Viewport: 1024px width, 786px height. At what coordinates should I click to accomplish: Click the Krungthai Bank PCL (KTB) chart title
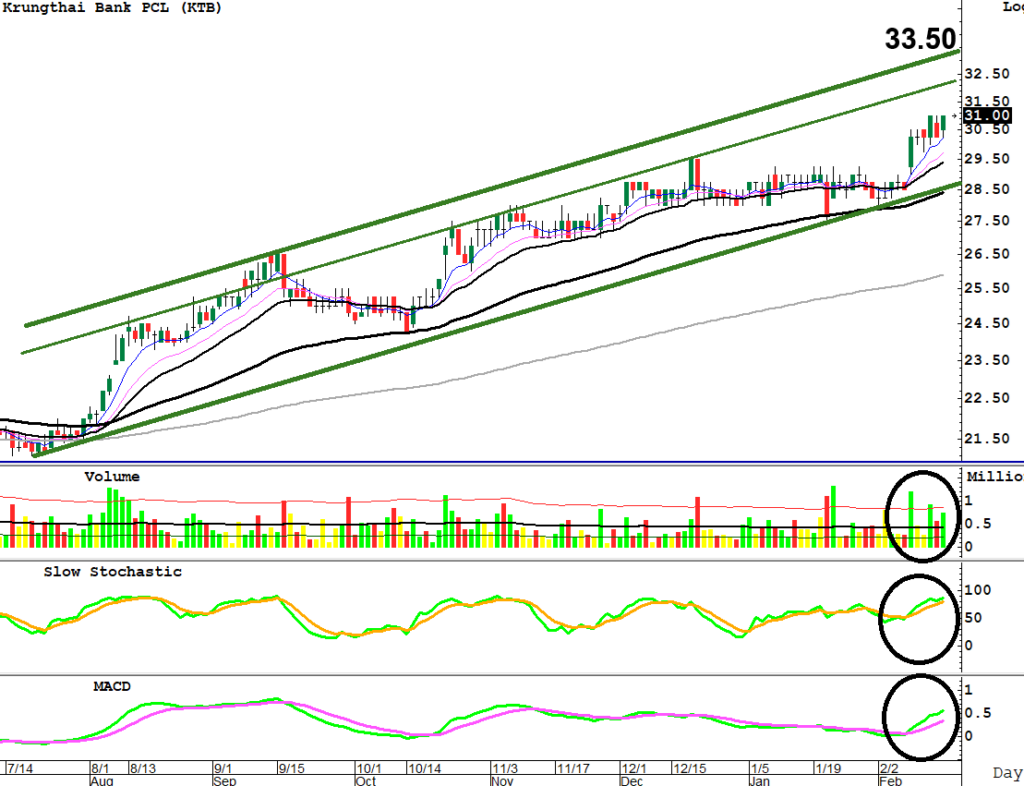point(112,8)
